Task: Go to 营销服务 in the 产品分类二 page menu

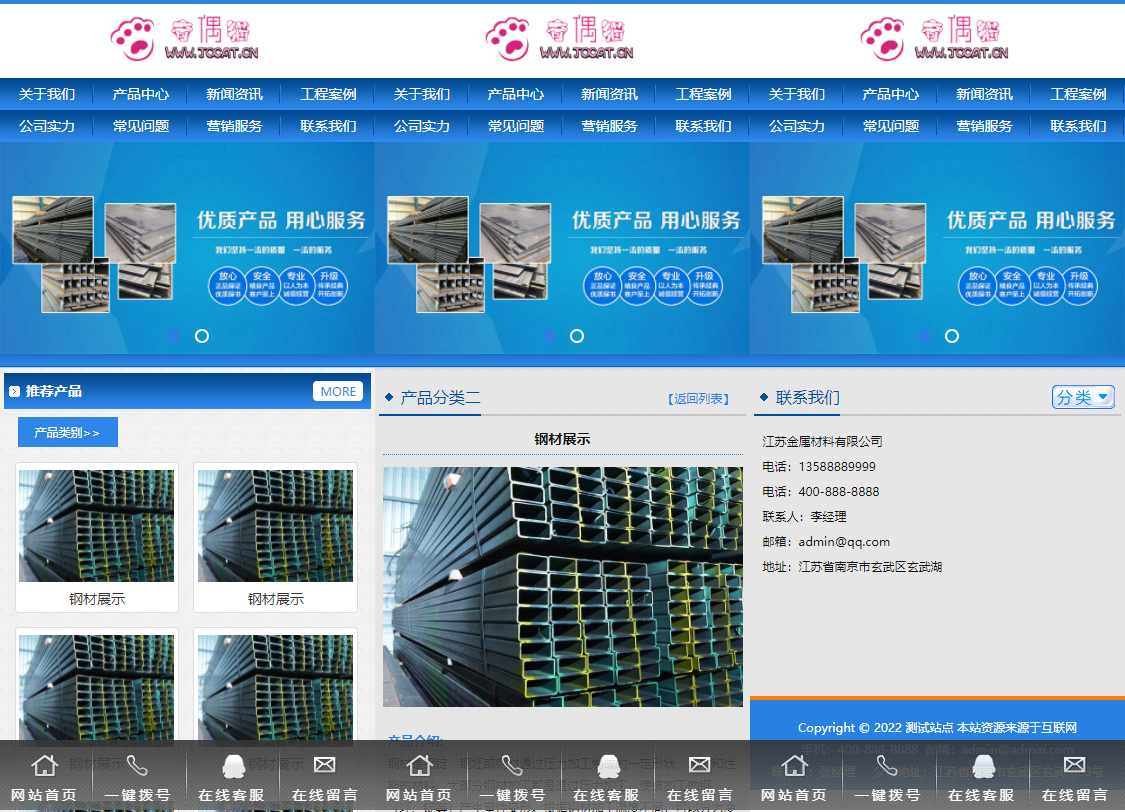Action: pos(609,126)
